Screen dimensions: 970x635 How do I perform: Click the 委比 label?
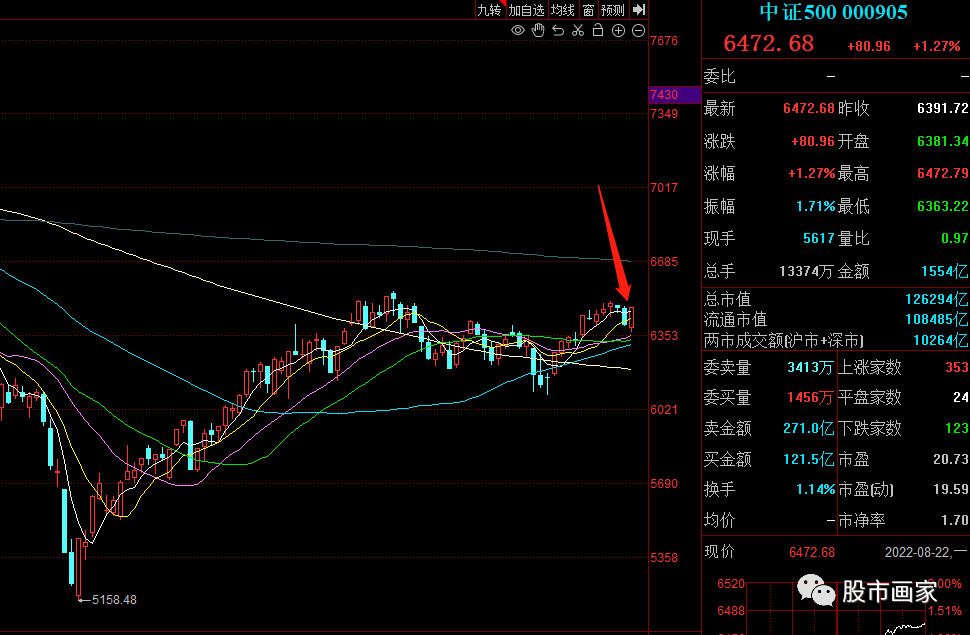point(719,77)
